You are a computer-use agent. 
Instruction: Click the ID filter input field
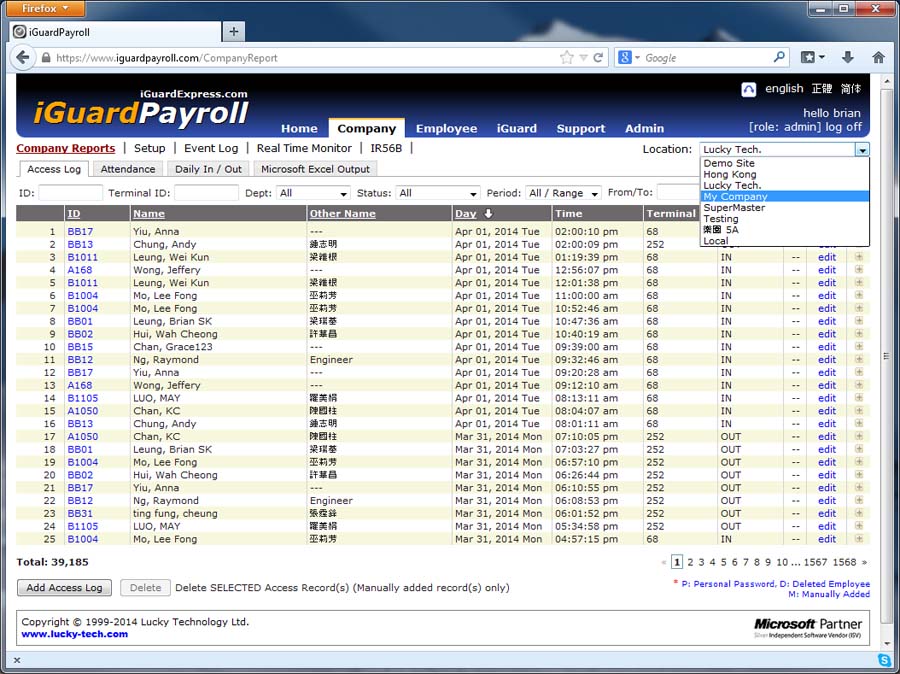[x=71, y=193]
